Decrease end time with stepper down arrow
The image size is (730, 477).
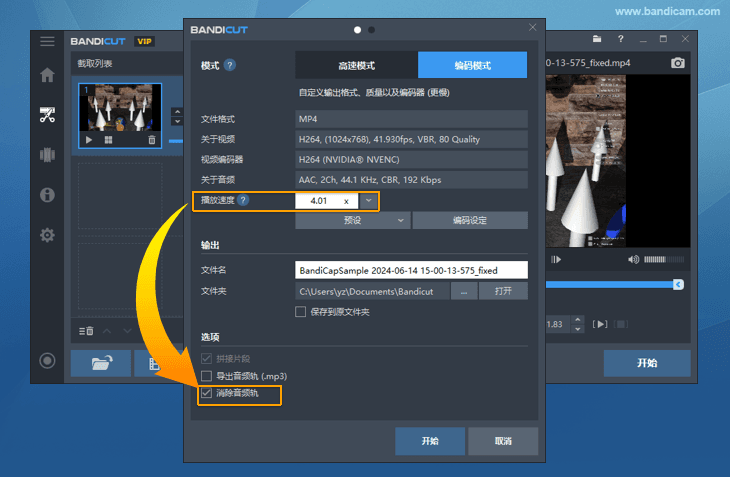tap(578, 329)
